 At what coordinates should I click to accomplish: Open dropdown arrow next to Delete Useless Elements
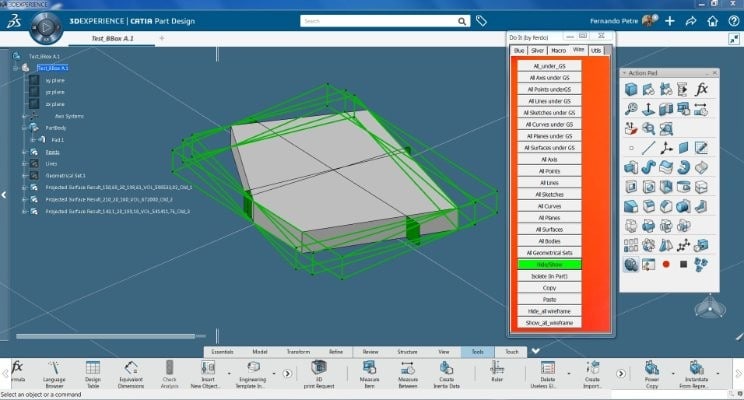[x=569, y=374]
